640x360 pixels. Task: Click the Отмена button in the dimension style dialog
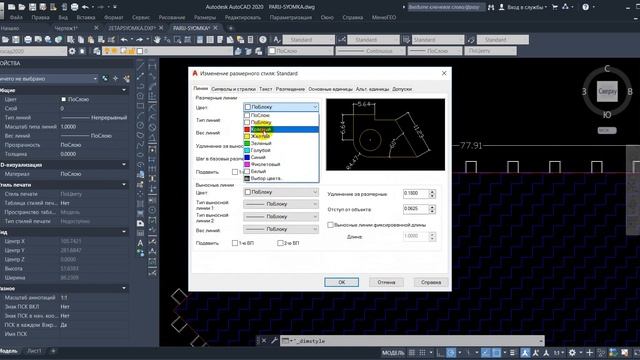coord(386,282)
